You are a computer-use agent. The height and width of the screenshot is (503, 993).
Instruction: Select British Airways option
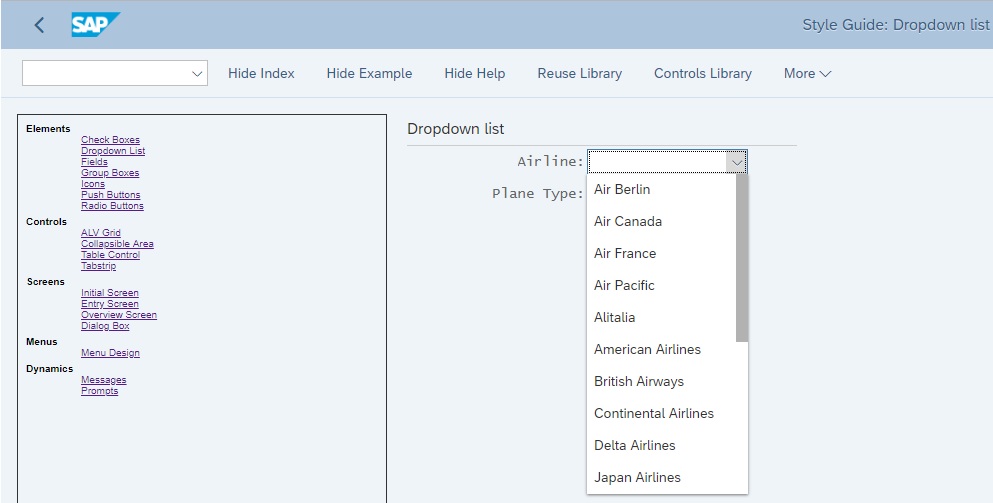[662, 381]
